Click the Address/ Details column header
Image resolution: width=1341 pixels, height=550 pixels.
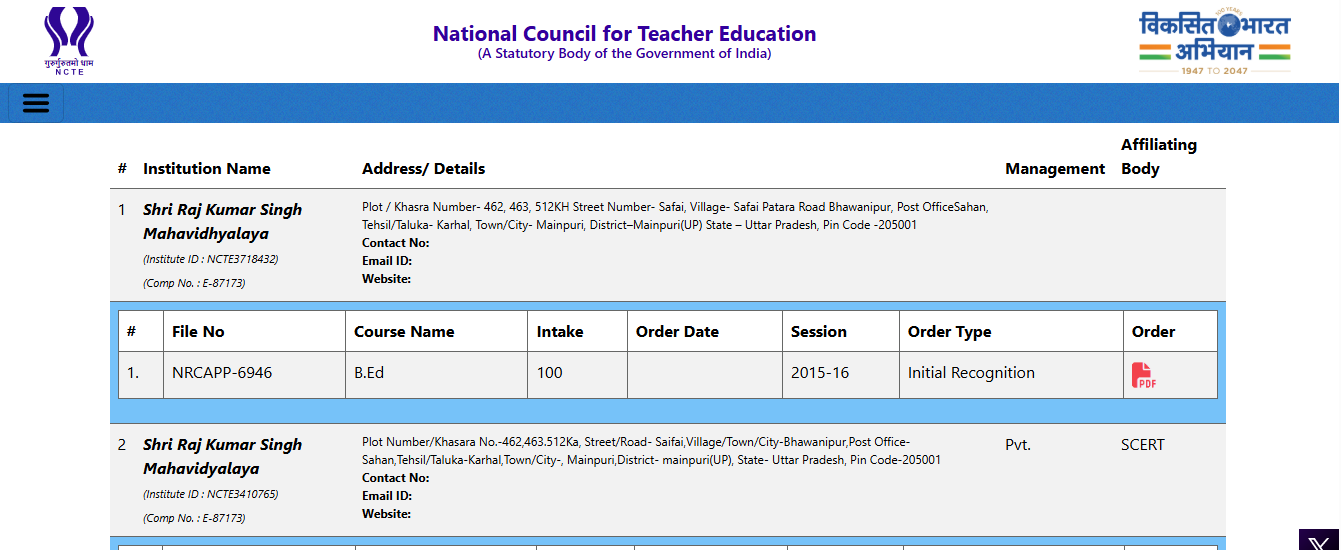click(x=423, y=169)
